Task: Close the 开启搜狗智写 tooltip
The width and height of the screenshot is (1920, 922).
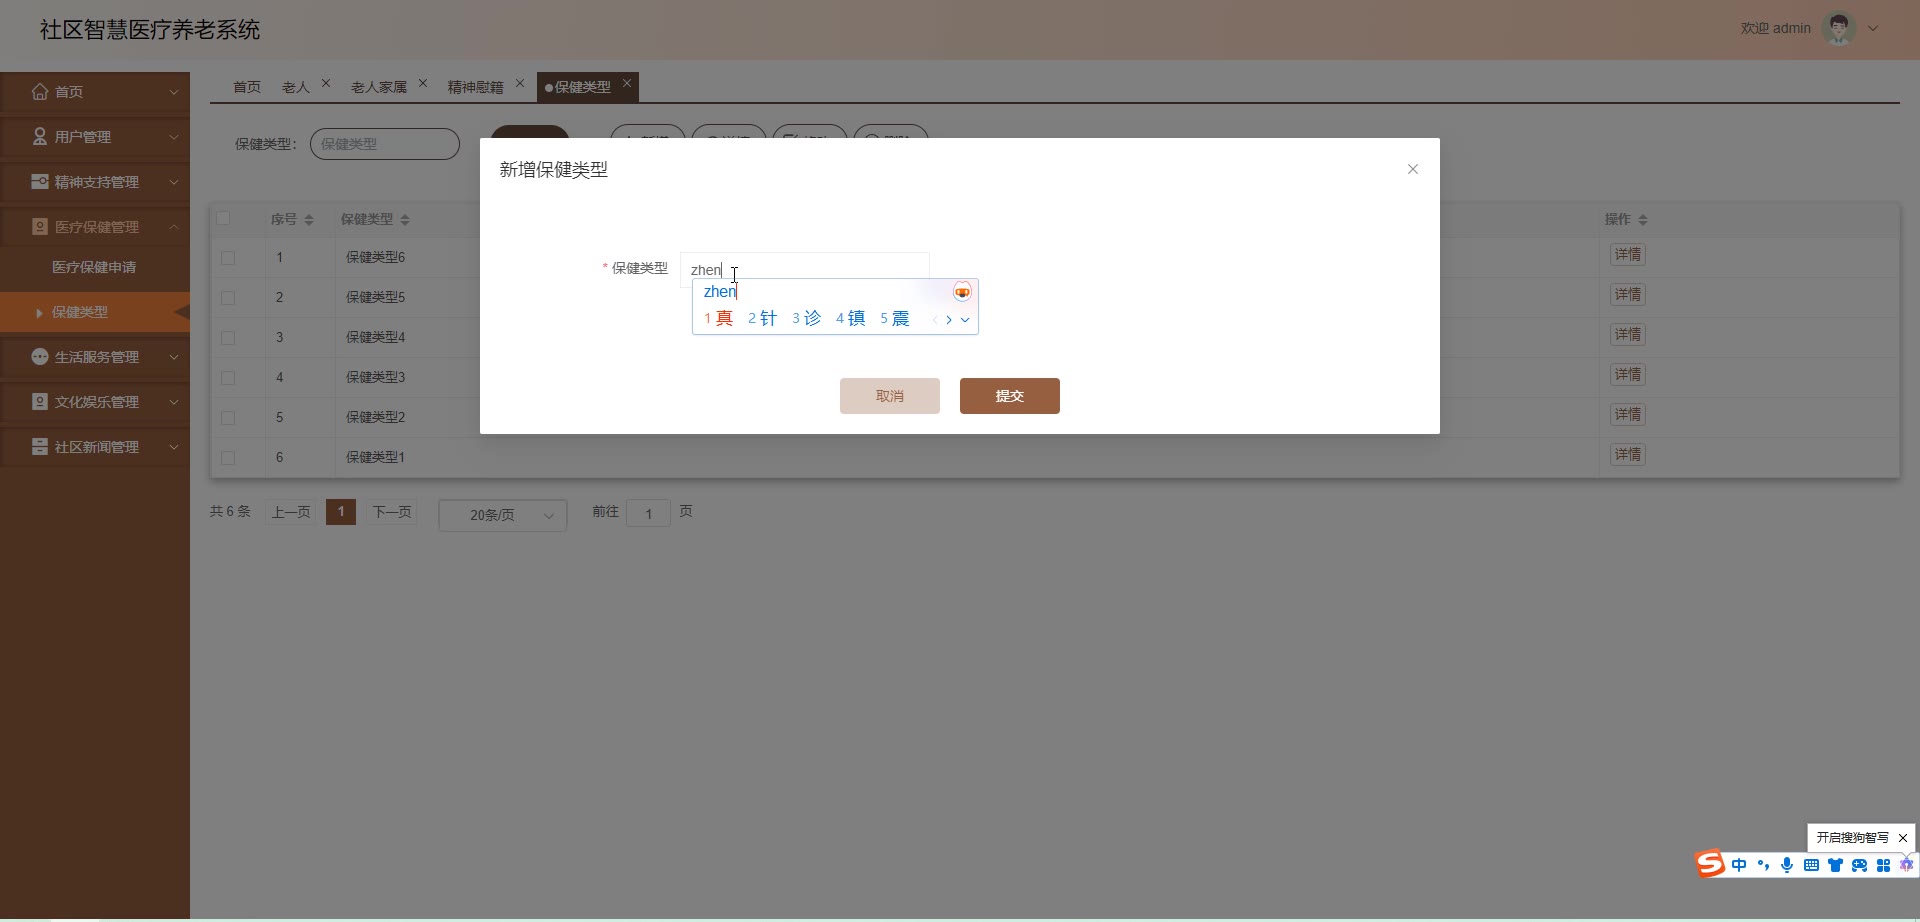Action: (x=1903, y=838)
